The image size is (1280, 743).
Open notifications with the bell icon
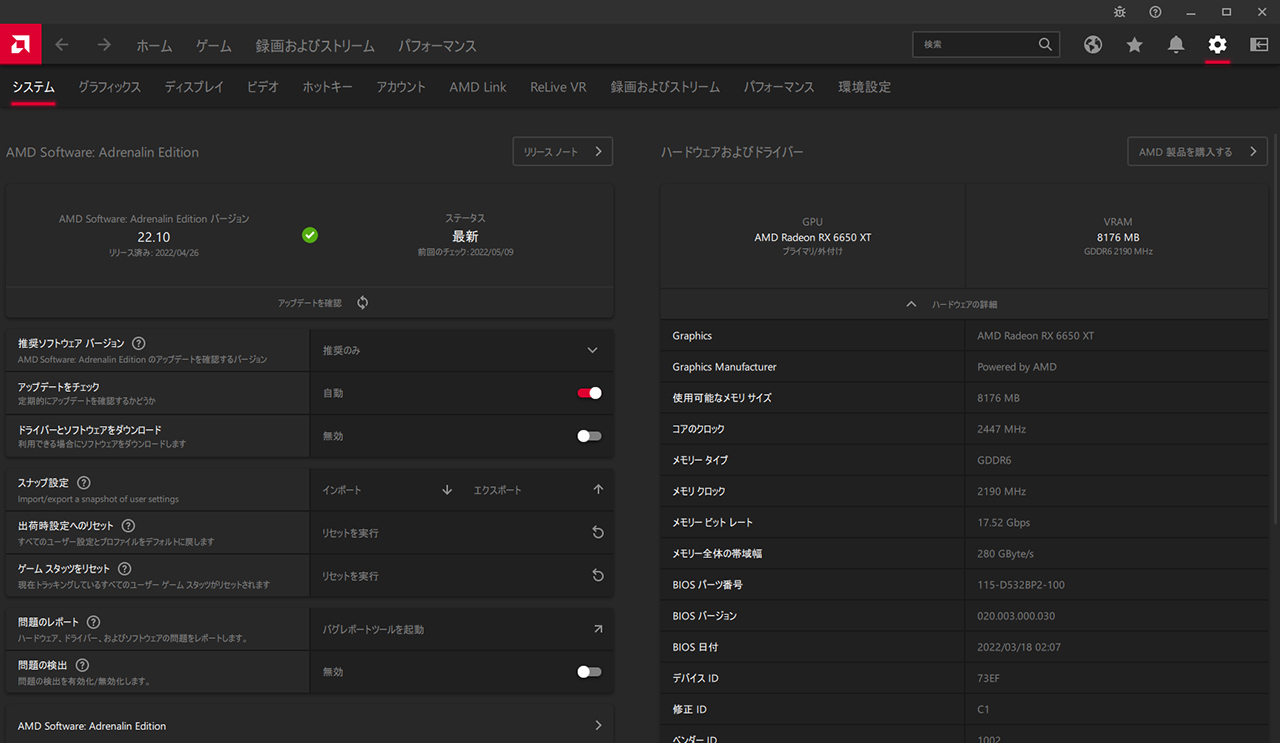pyautogui.click(x=1176, y=45)
